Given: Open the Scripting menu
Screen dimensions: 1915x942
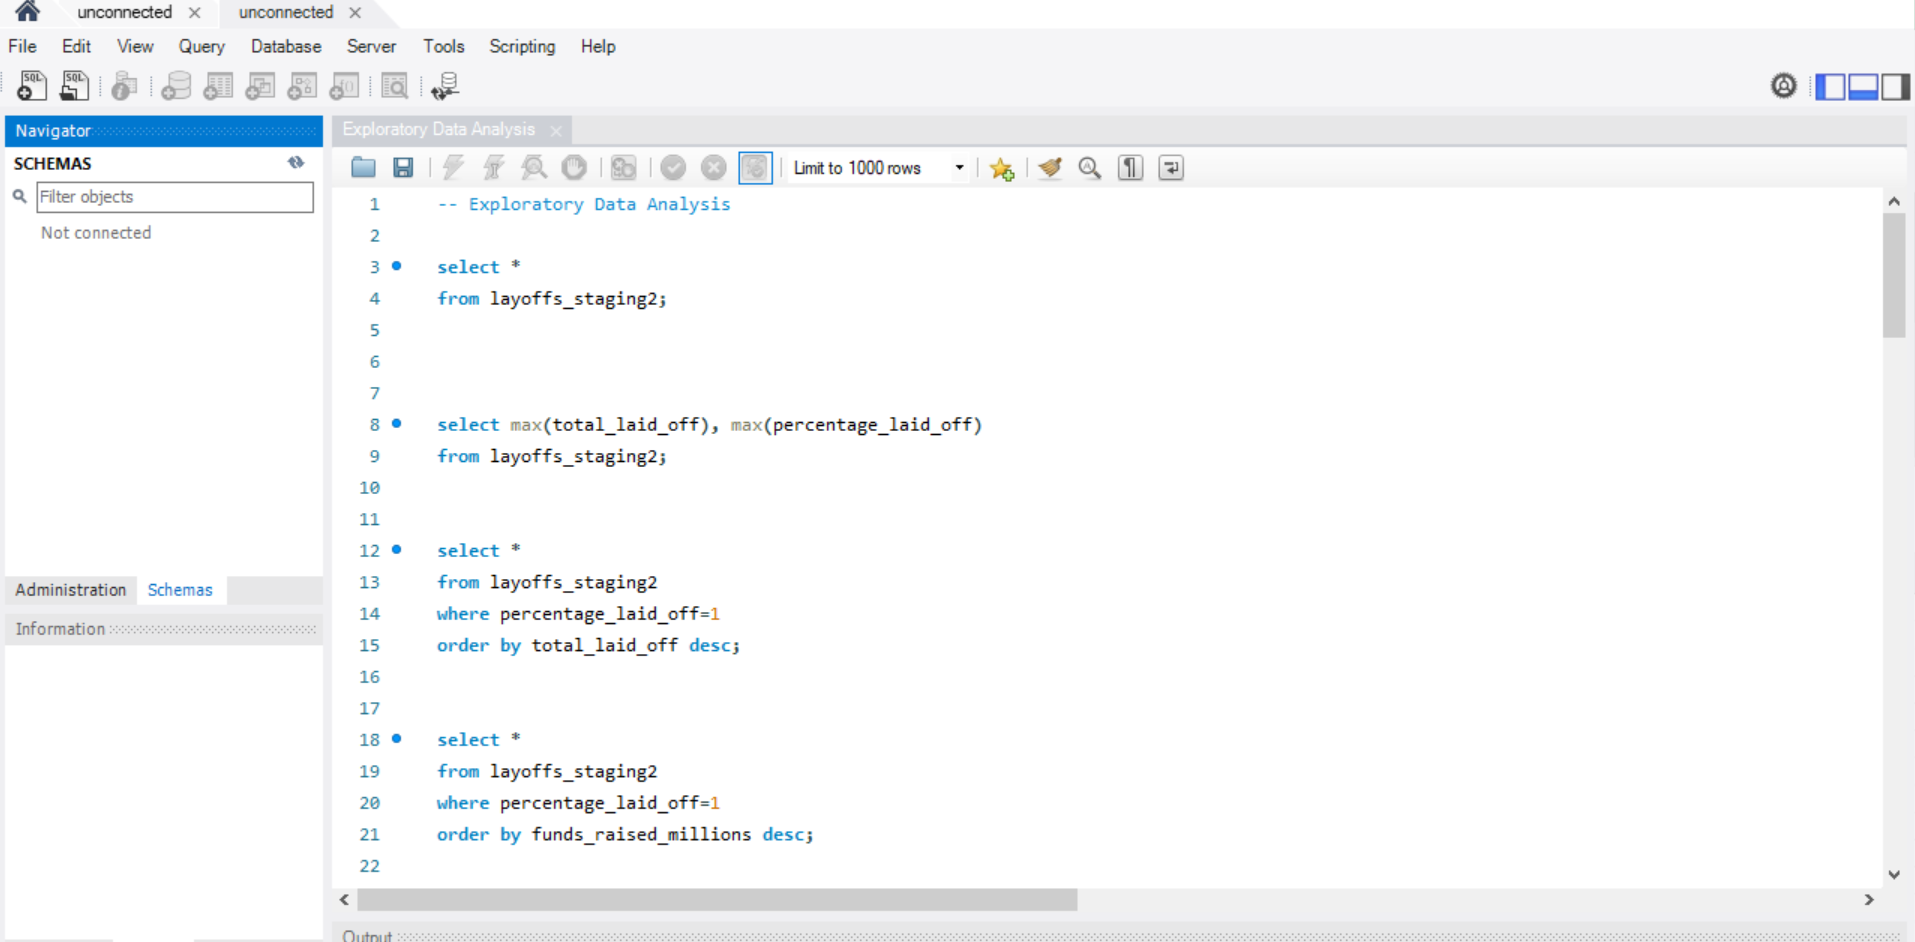Looking at the screenshot, I should [x=521, y=46].
